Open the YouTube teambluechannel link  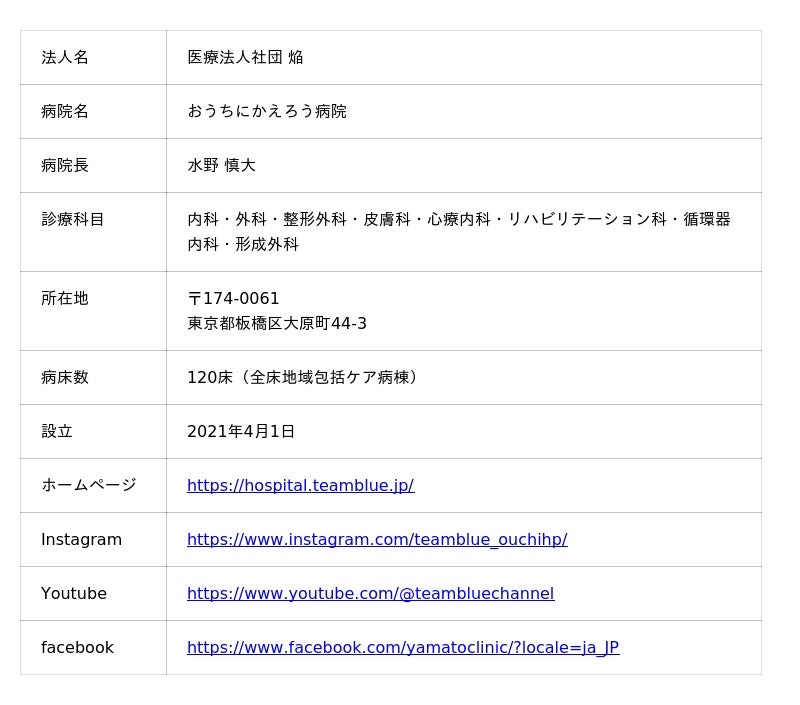pyautogui.click(x=370, y=593)
